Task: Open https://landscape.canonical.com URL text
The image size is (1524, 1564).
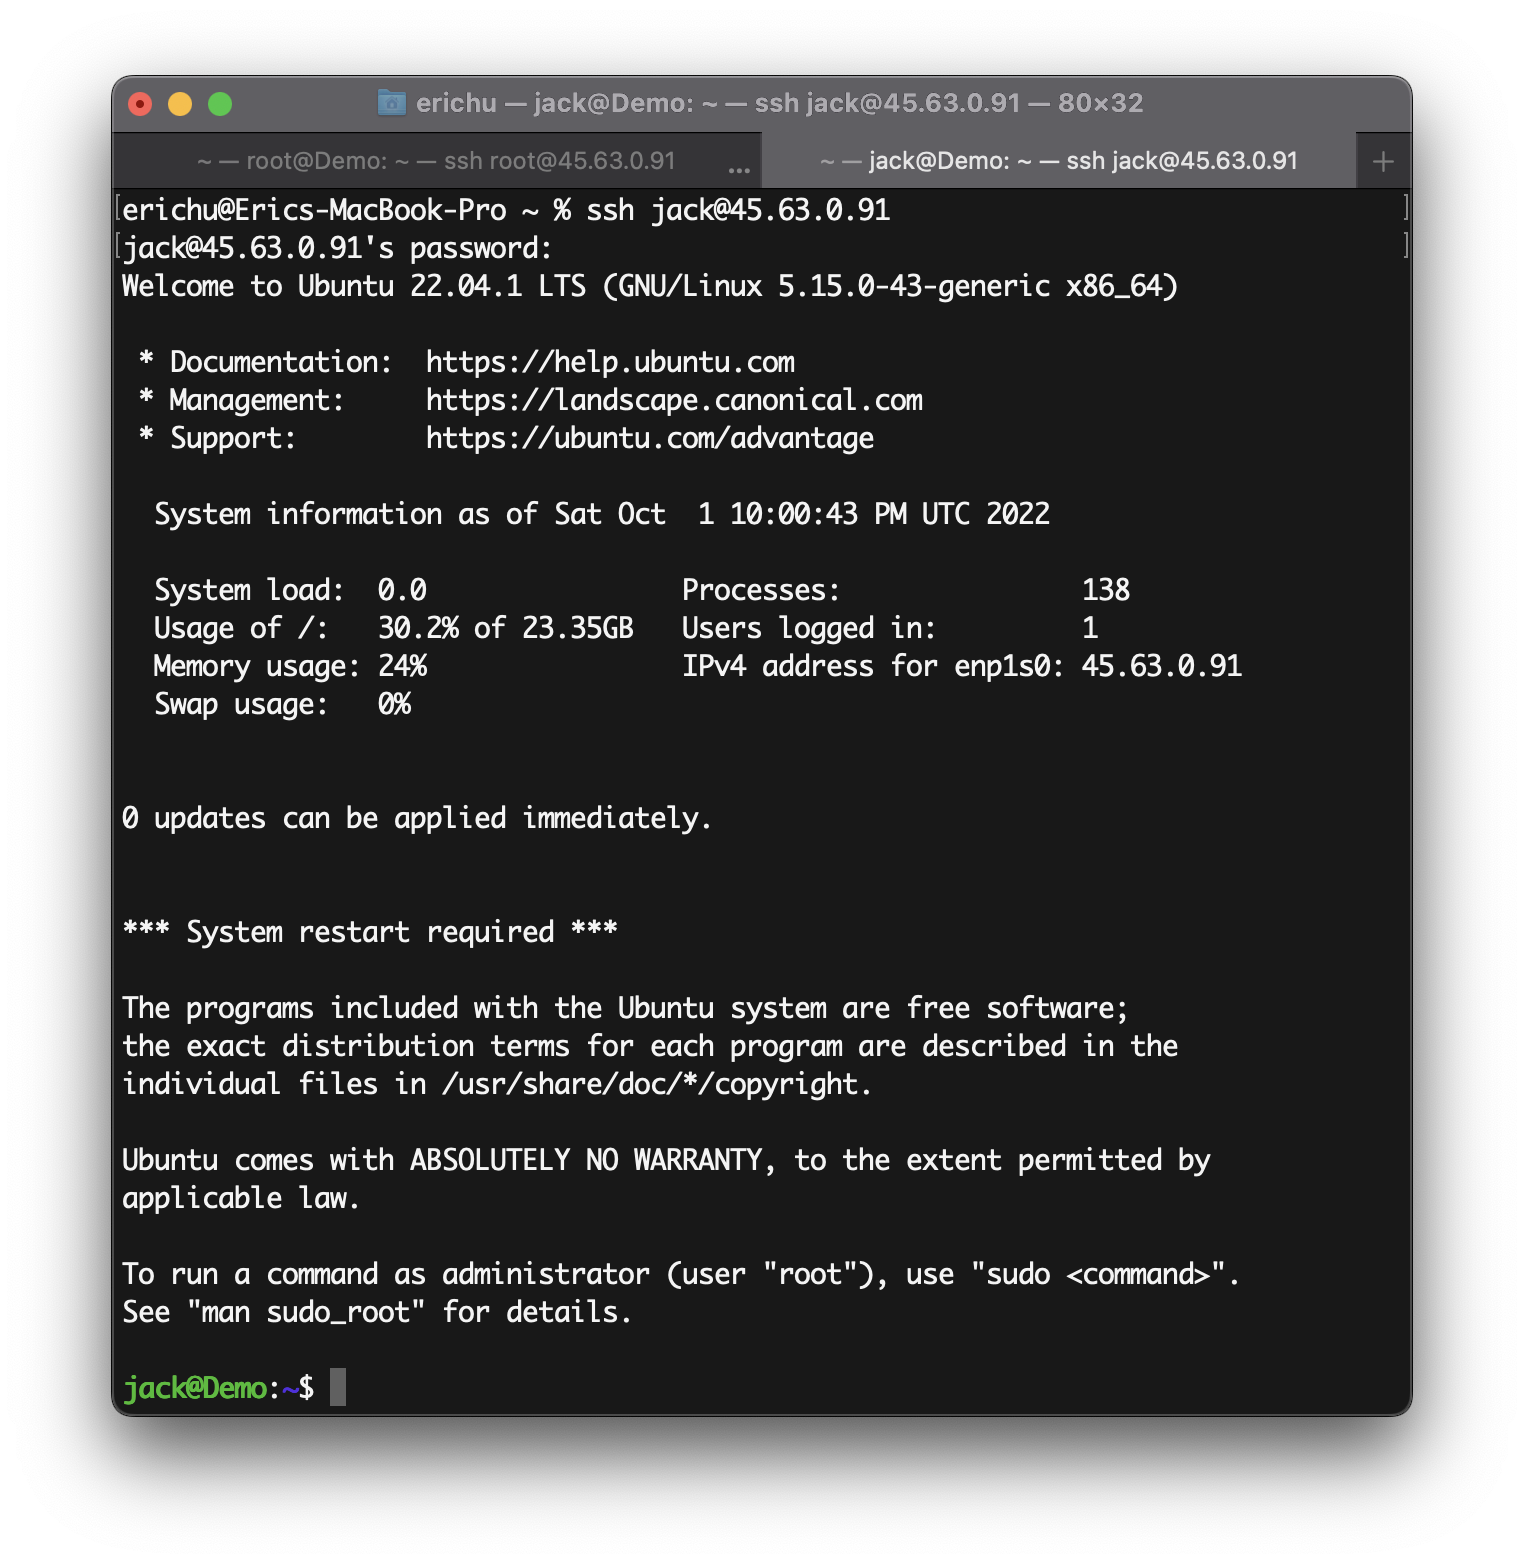Action: (x=674, y=400)
